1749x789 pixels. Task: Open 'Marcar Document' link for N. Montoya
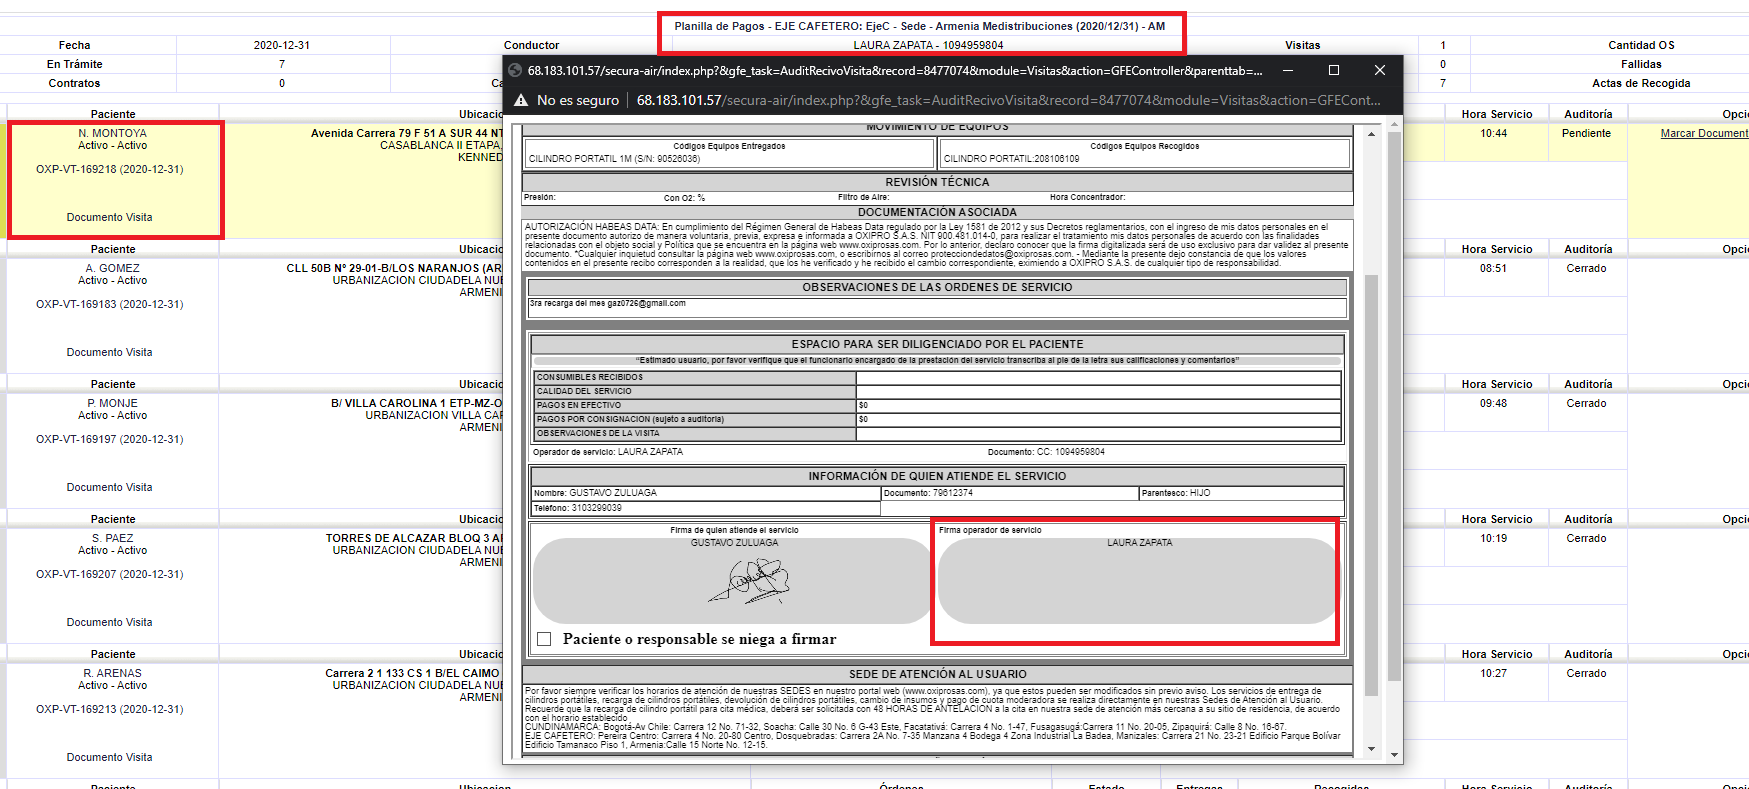(x=1704, y=133)
